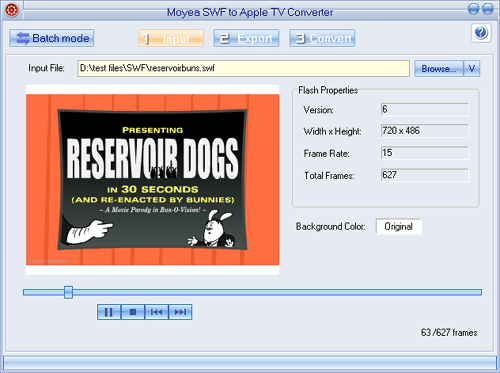Click the playback position slider handle

pos(68,292)
